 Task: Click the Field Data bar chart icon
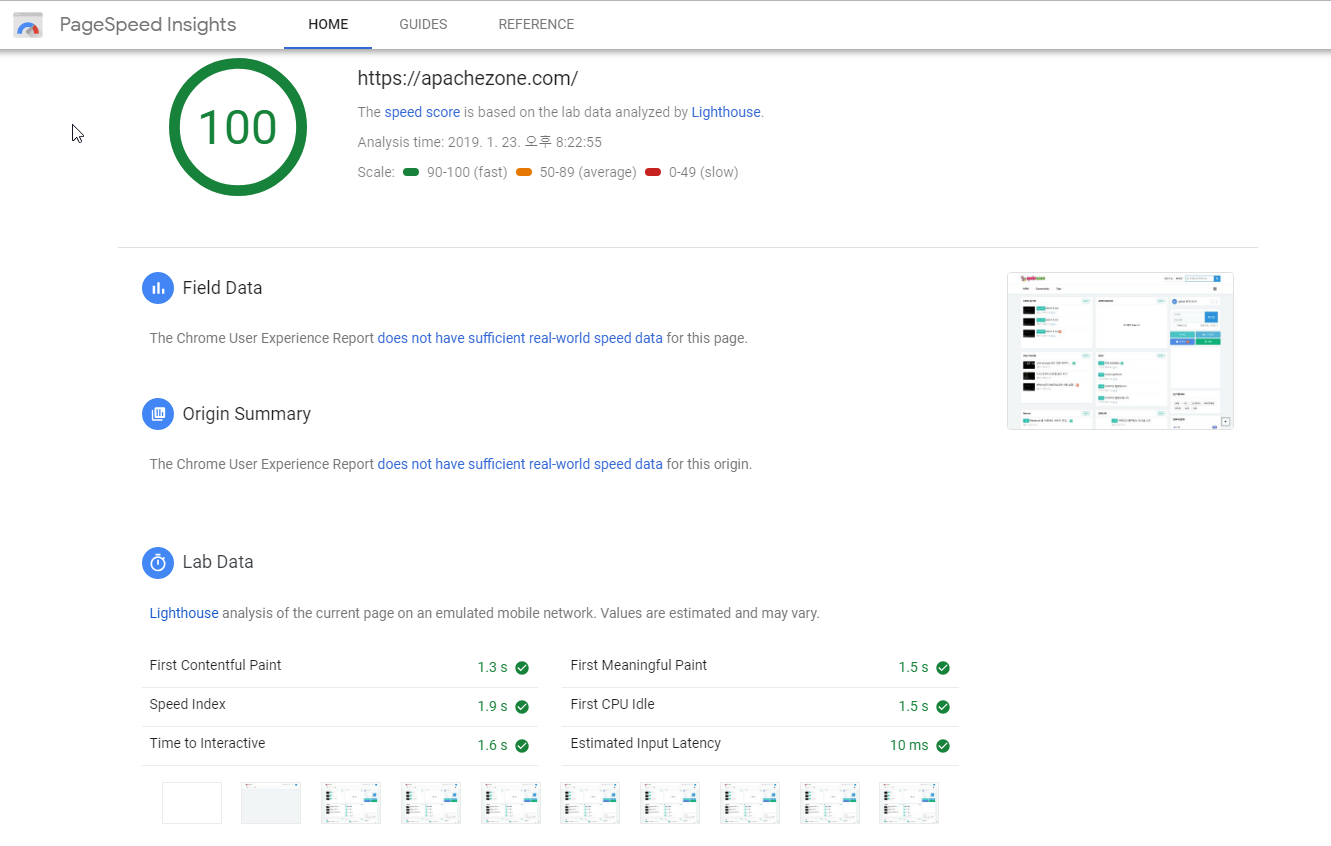pyautogui.click(x=158, y=288)
